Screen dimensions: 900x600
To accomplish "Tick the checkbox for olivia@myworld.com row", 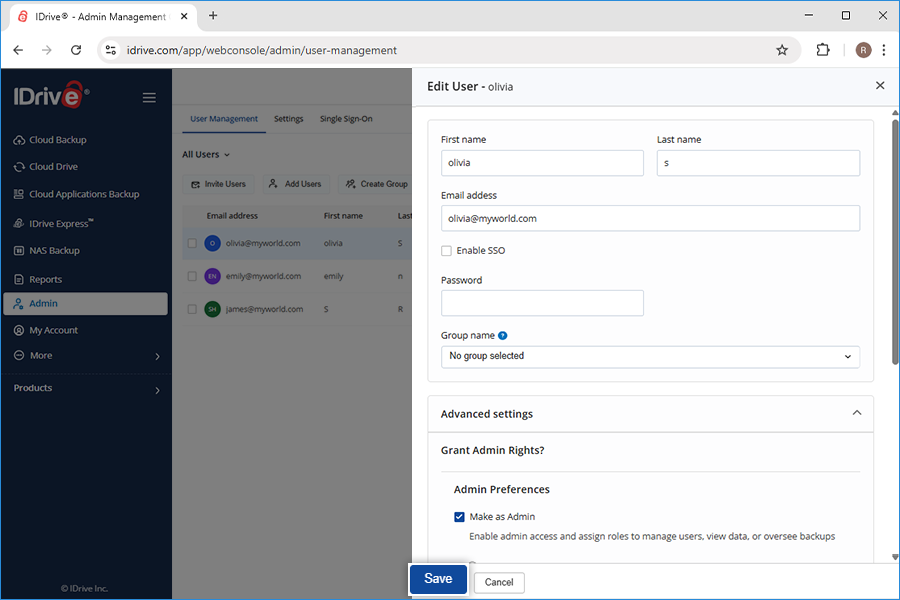I will (x=192, y=243).
